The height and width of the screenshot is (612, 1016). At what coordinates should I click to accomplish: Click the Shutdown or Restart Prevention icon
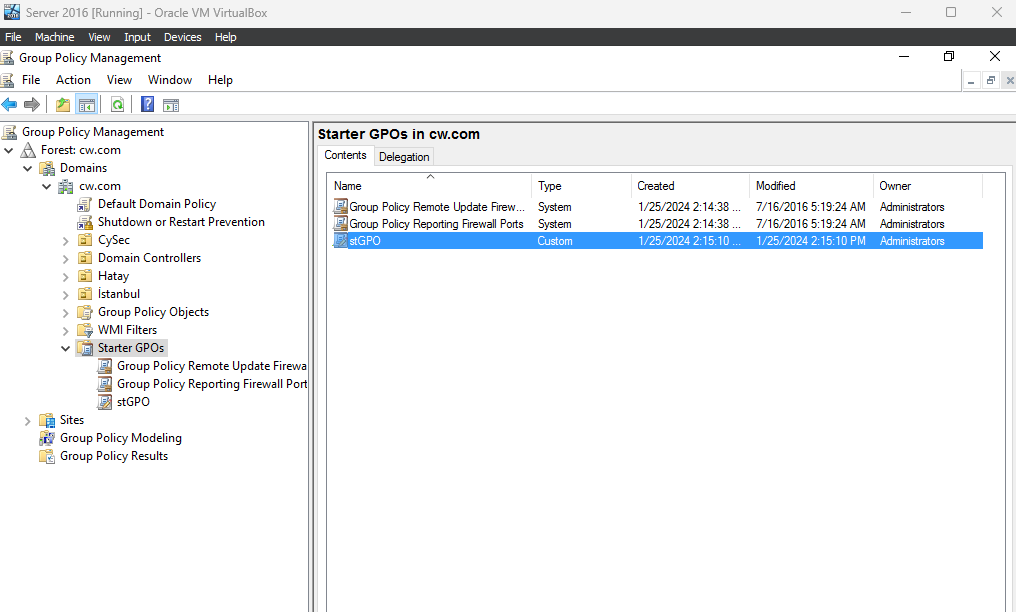(85, 223)
